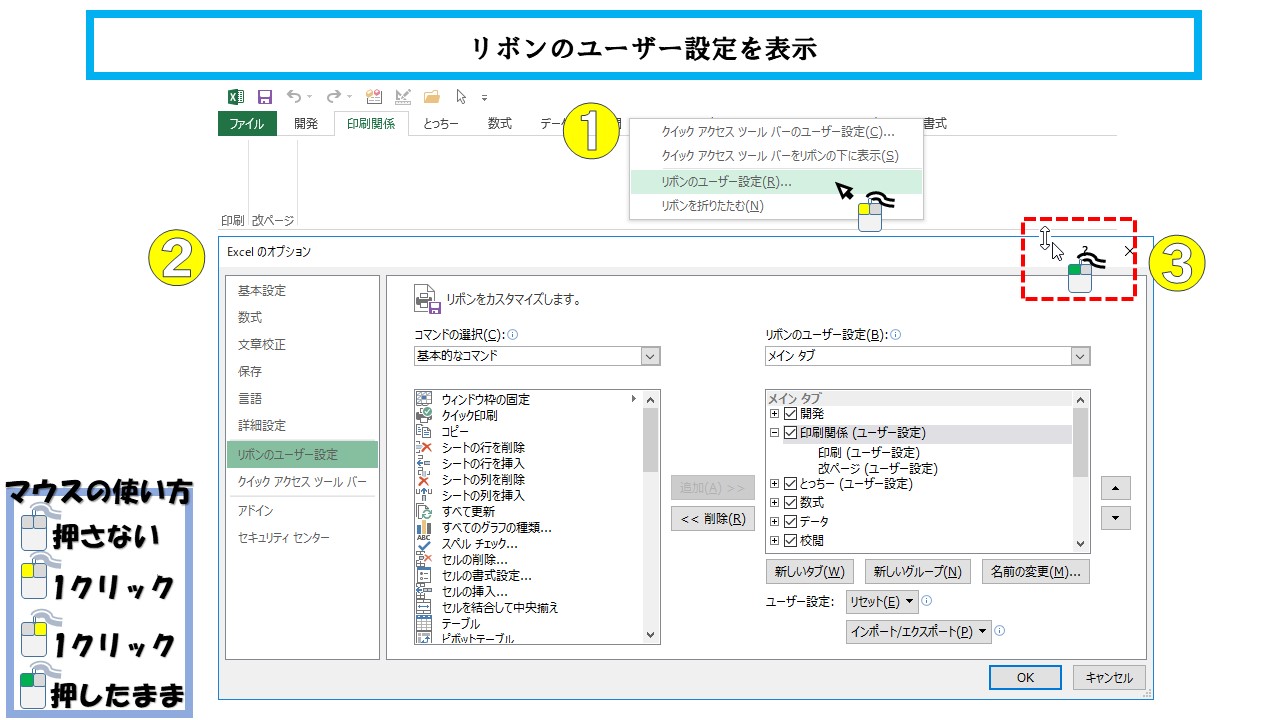Uncheck the とっちー (ユーザー設定) checkbox
The width and height of the screenshot is (1280, 720).
(x=791, y=484)
